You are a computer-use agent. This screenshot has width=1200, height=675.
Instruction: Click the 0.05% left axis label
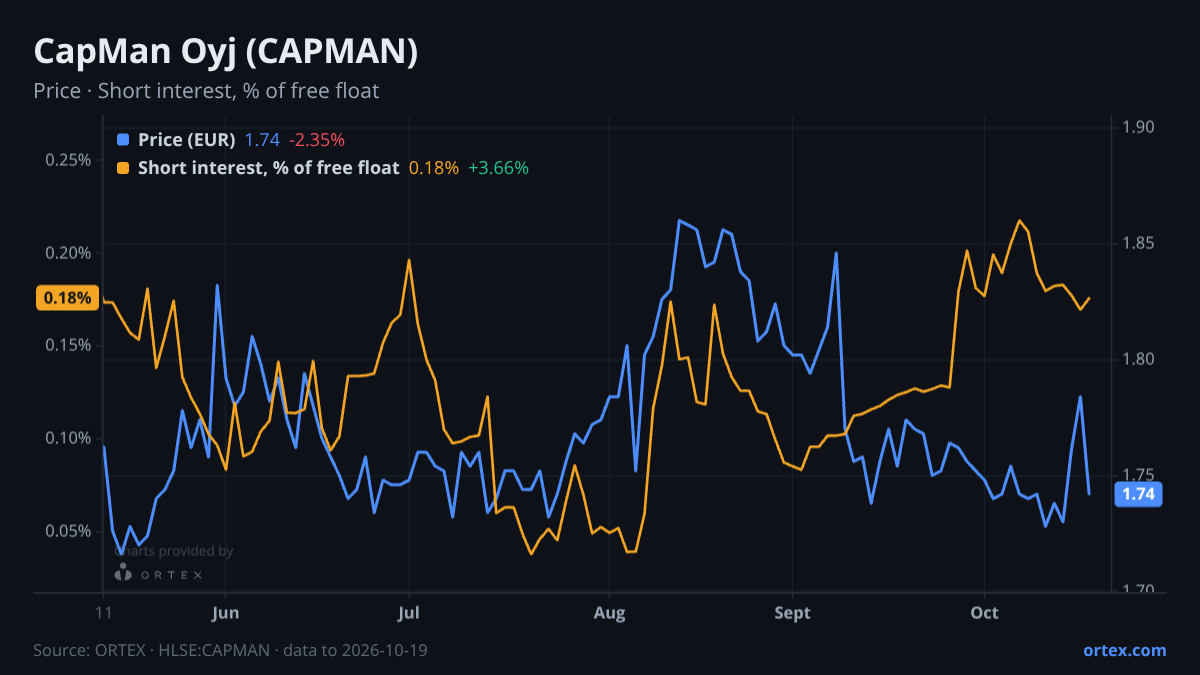(x=69, y=530)
